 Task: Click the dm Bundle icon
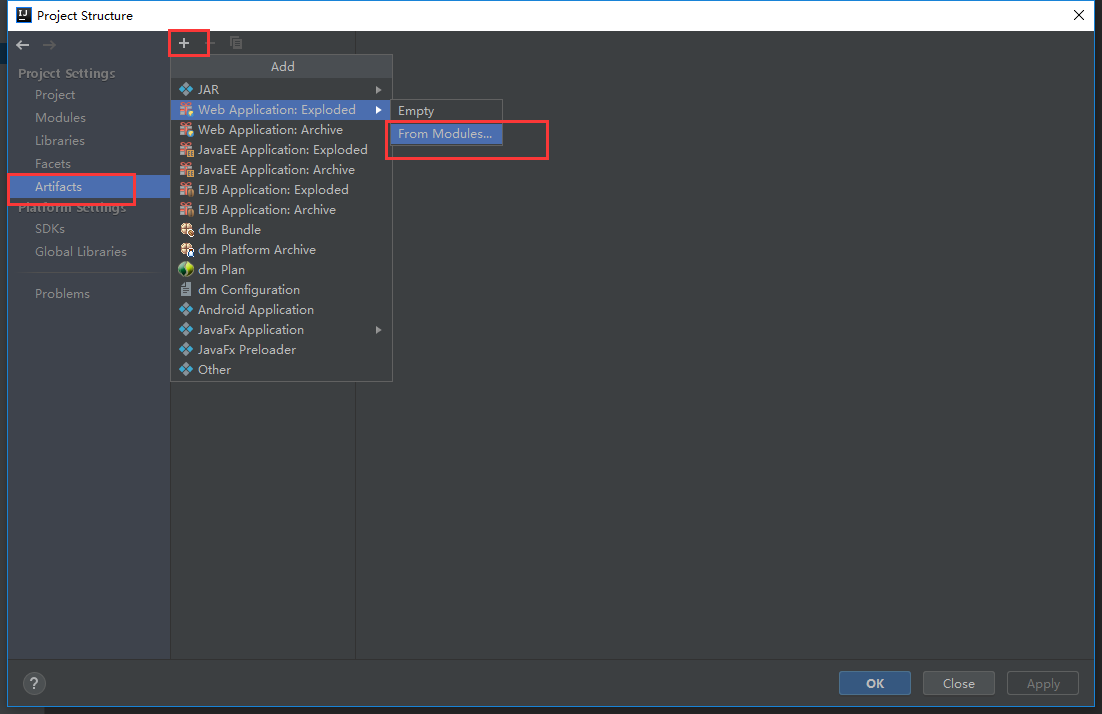(186, 230)
